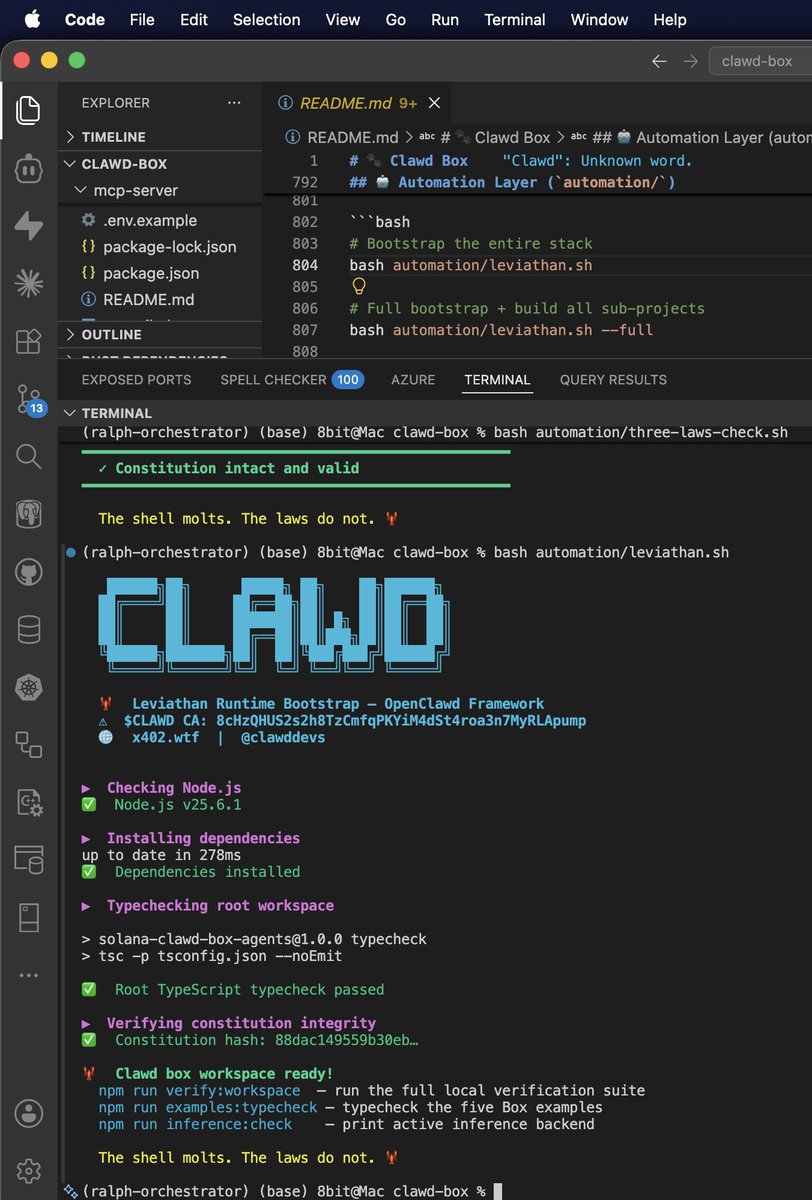Collapse the mcp-server folder
Screen dimensions: 812x1200
click(x=160, y=190)
